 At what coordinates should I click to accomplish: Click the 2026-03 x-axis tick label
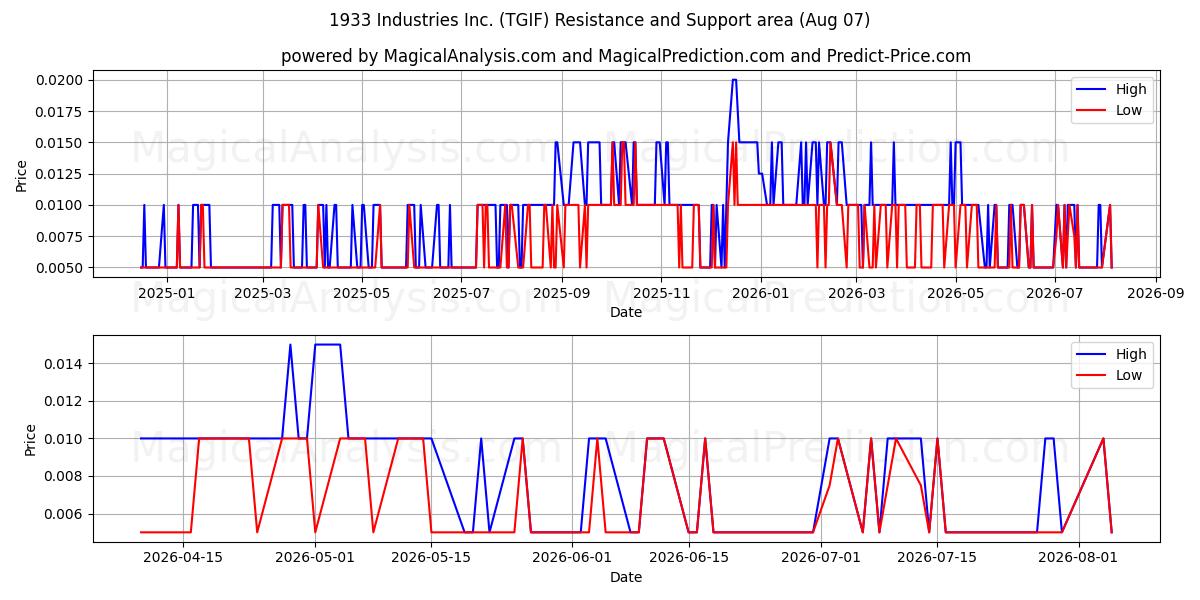(857, 293)
